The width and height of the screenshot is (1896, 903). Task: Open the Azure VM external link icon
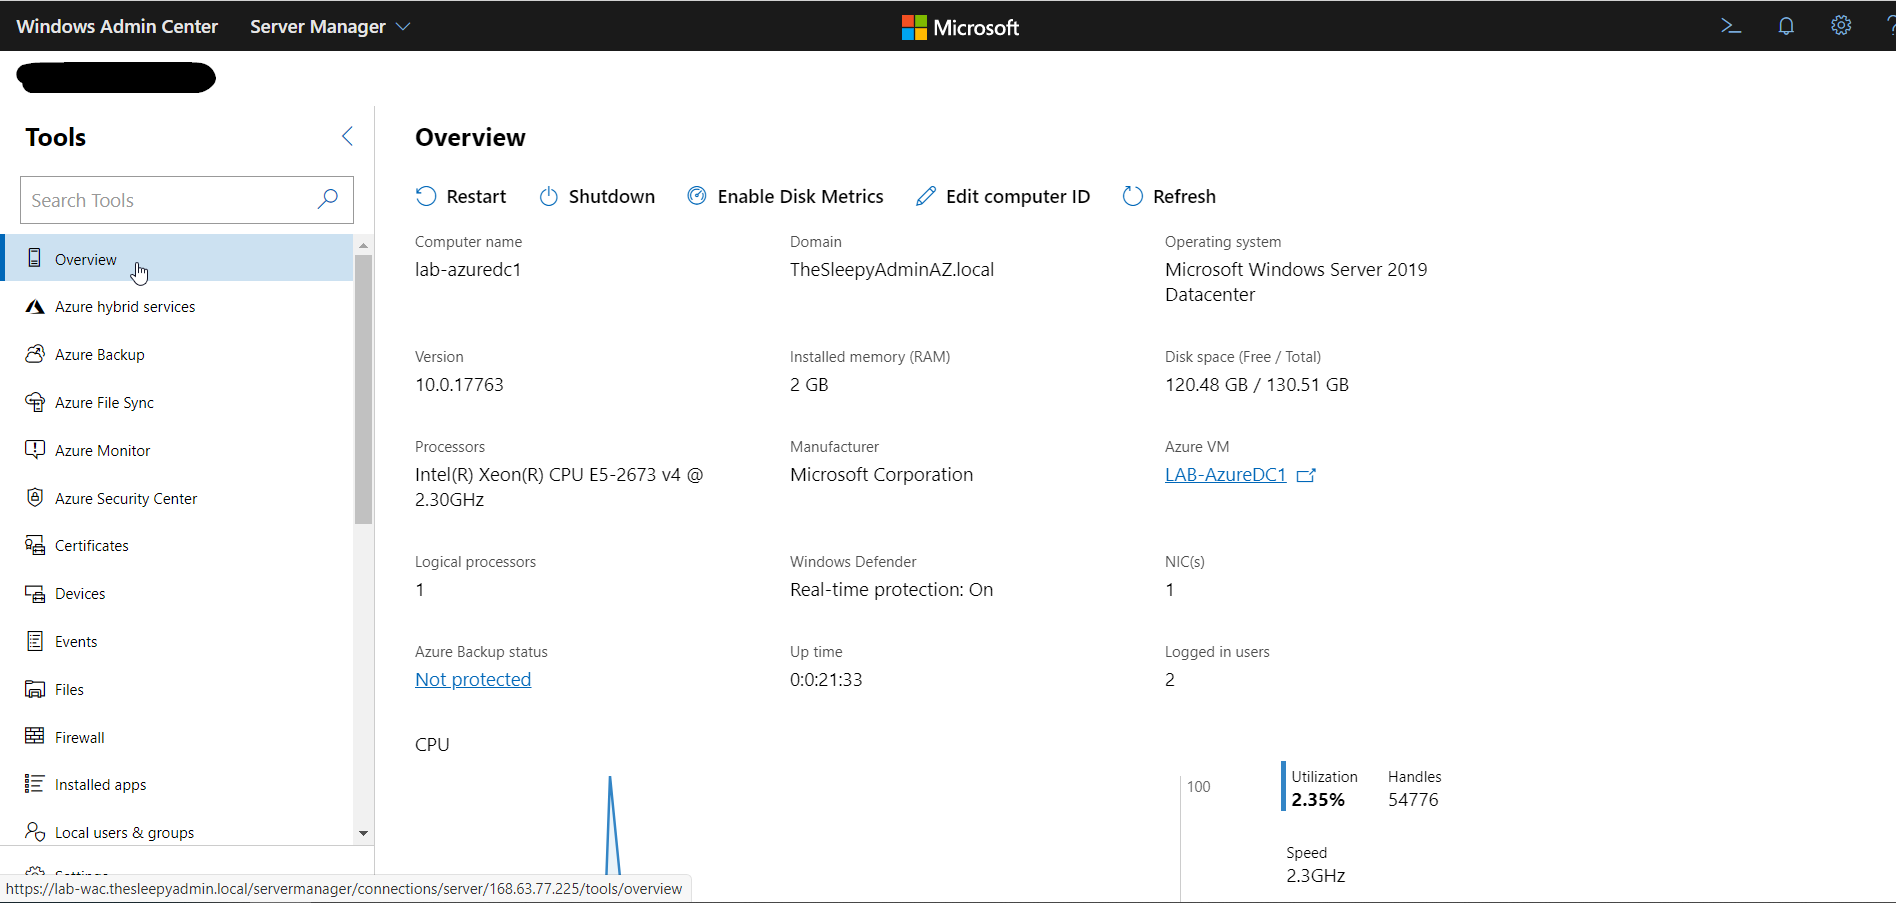point(1306,475)
